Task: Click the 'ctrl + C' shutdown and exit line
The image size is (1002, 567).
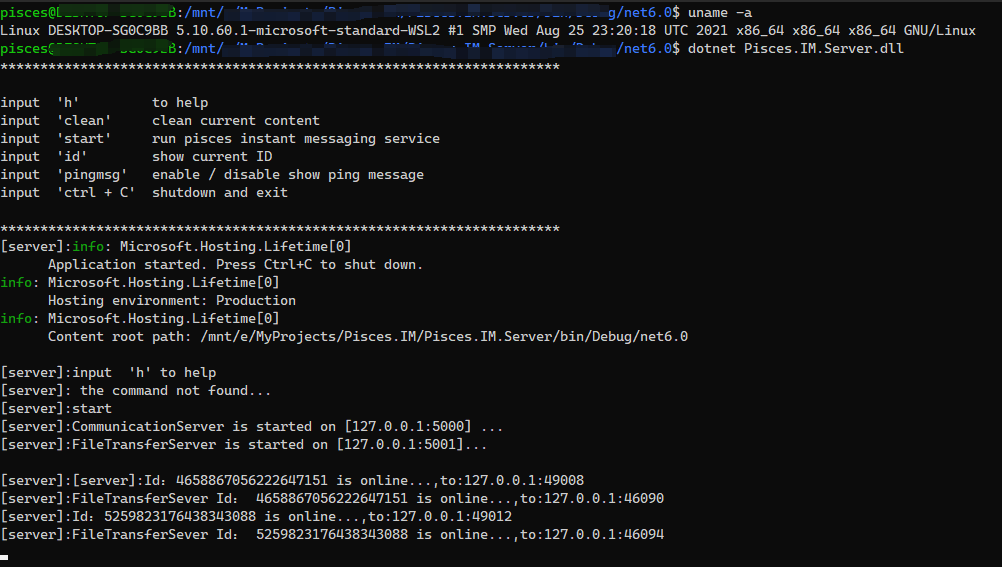Action: point(144,192)
